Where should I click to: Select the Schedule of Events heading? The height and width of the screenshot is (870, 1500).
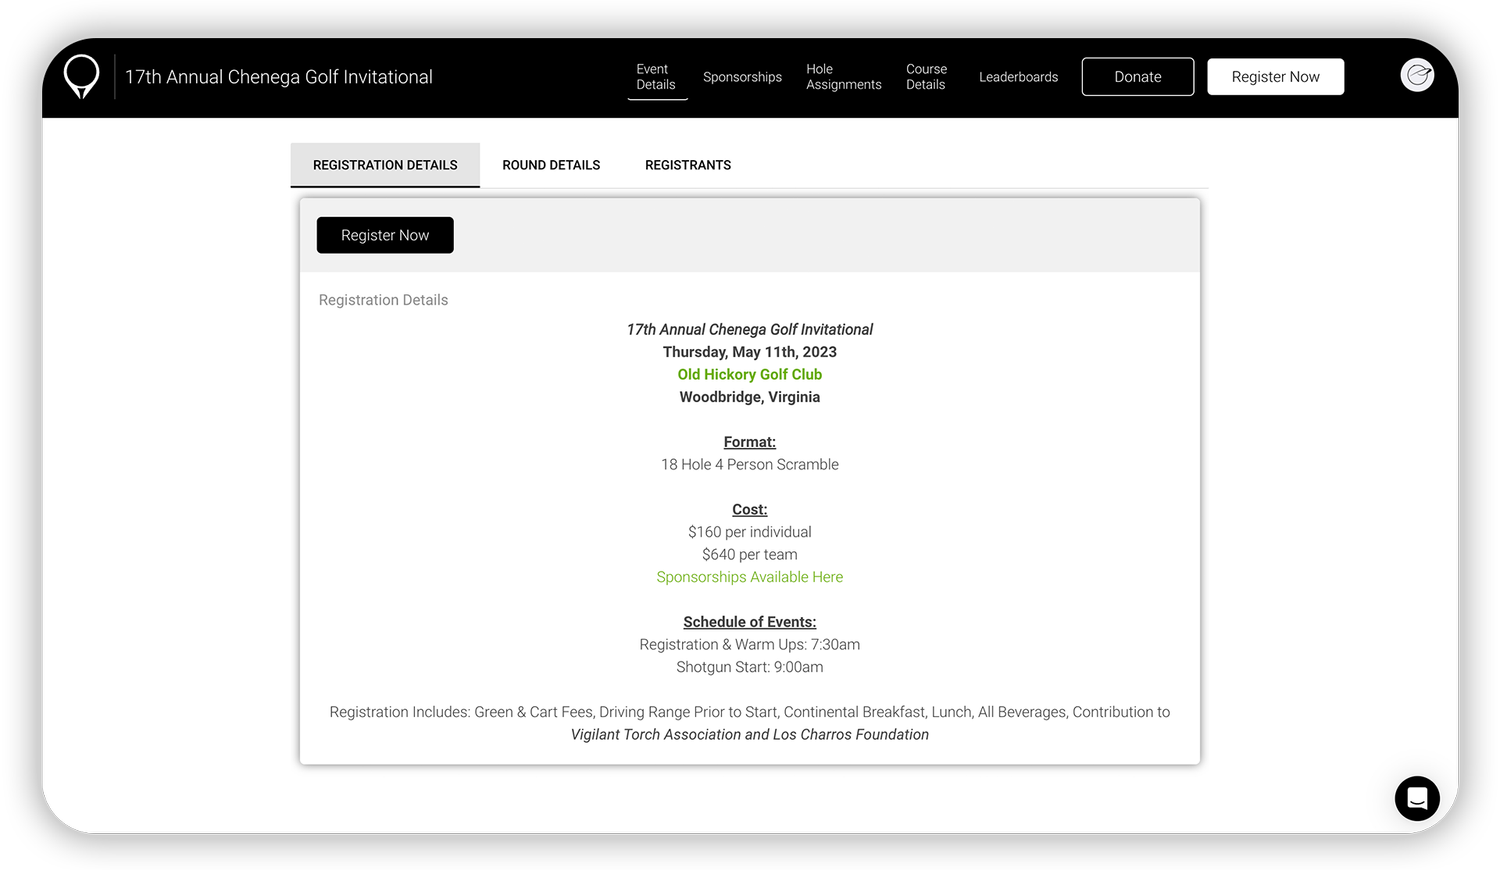(x=749, y=621)
